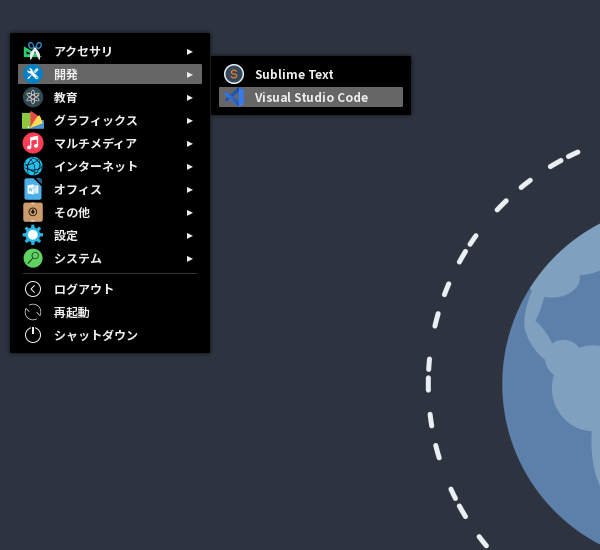Expand 教育 submenu arrow

click(x=190, y=98)
